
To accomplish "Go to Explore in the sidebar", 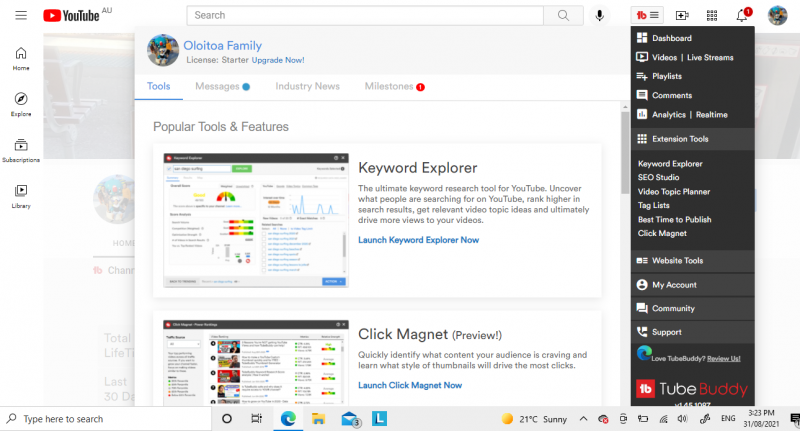I will (21, 104).
